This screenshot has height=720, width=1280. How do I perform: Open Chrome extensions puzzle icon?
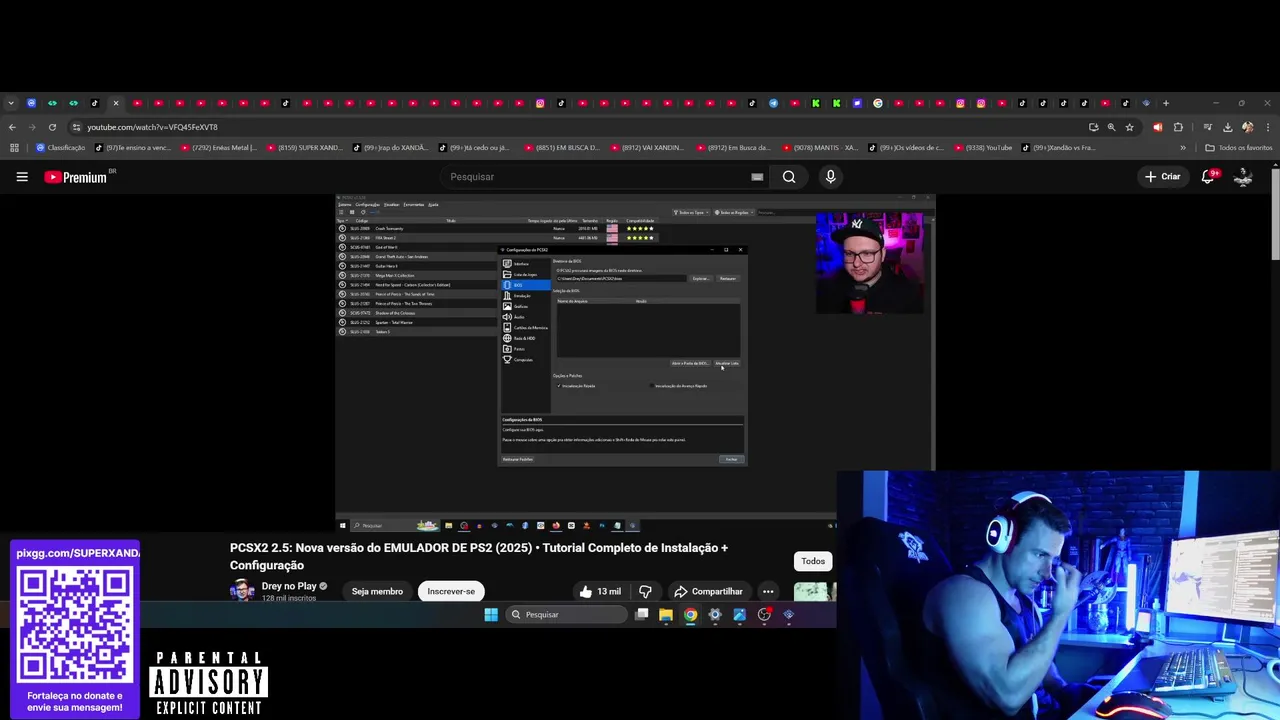tap(1178, 127)
